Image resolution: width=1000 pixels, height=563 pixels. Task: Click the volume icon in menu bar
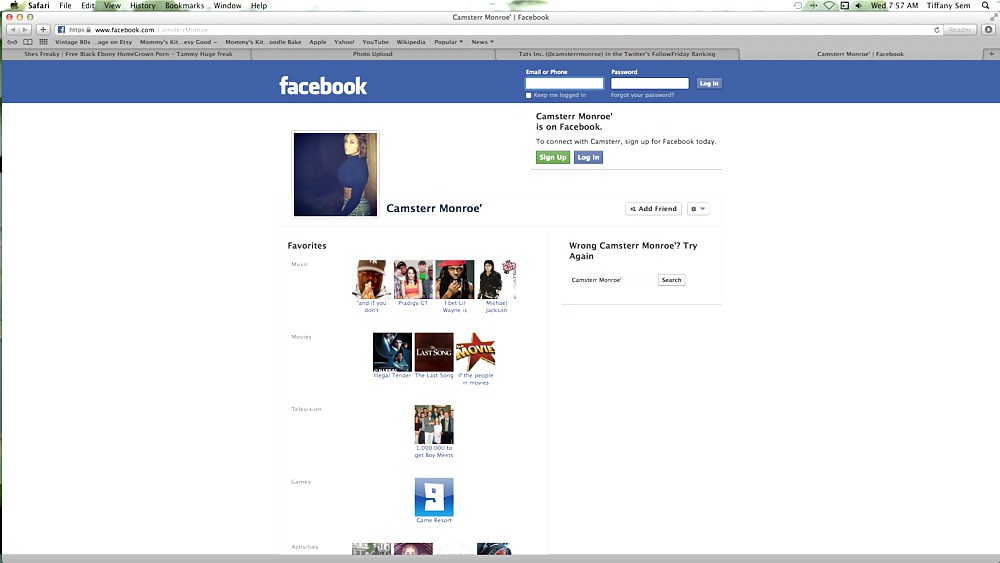pyautogui.click(x=858, y=6)
